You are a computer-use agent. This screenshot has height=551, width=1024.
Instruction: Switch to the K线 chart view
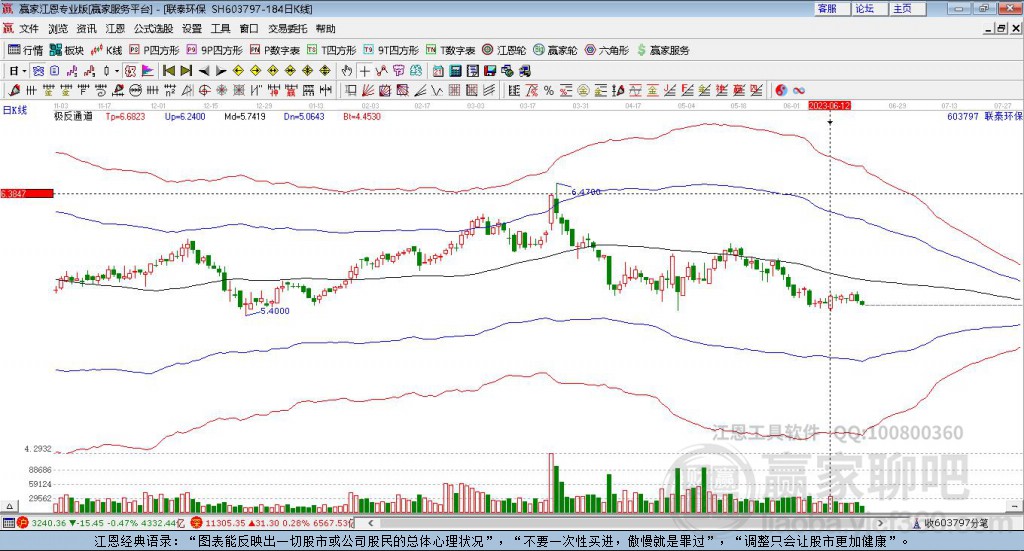click(107, 50)
